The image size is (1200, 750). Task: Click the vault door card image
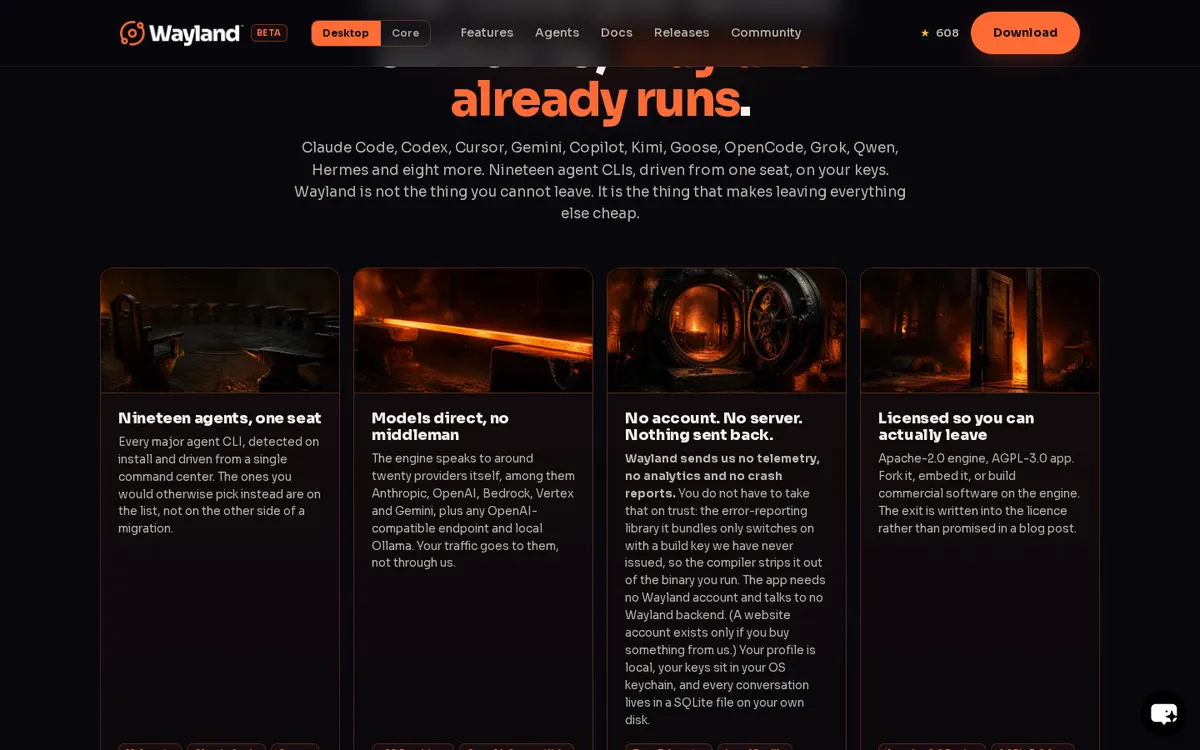point(727,330)
